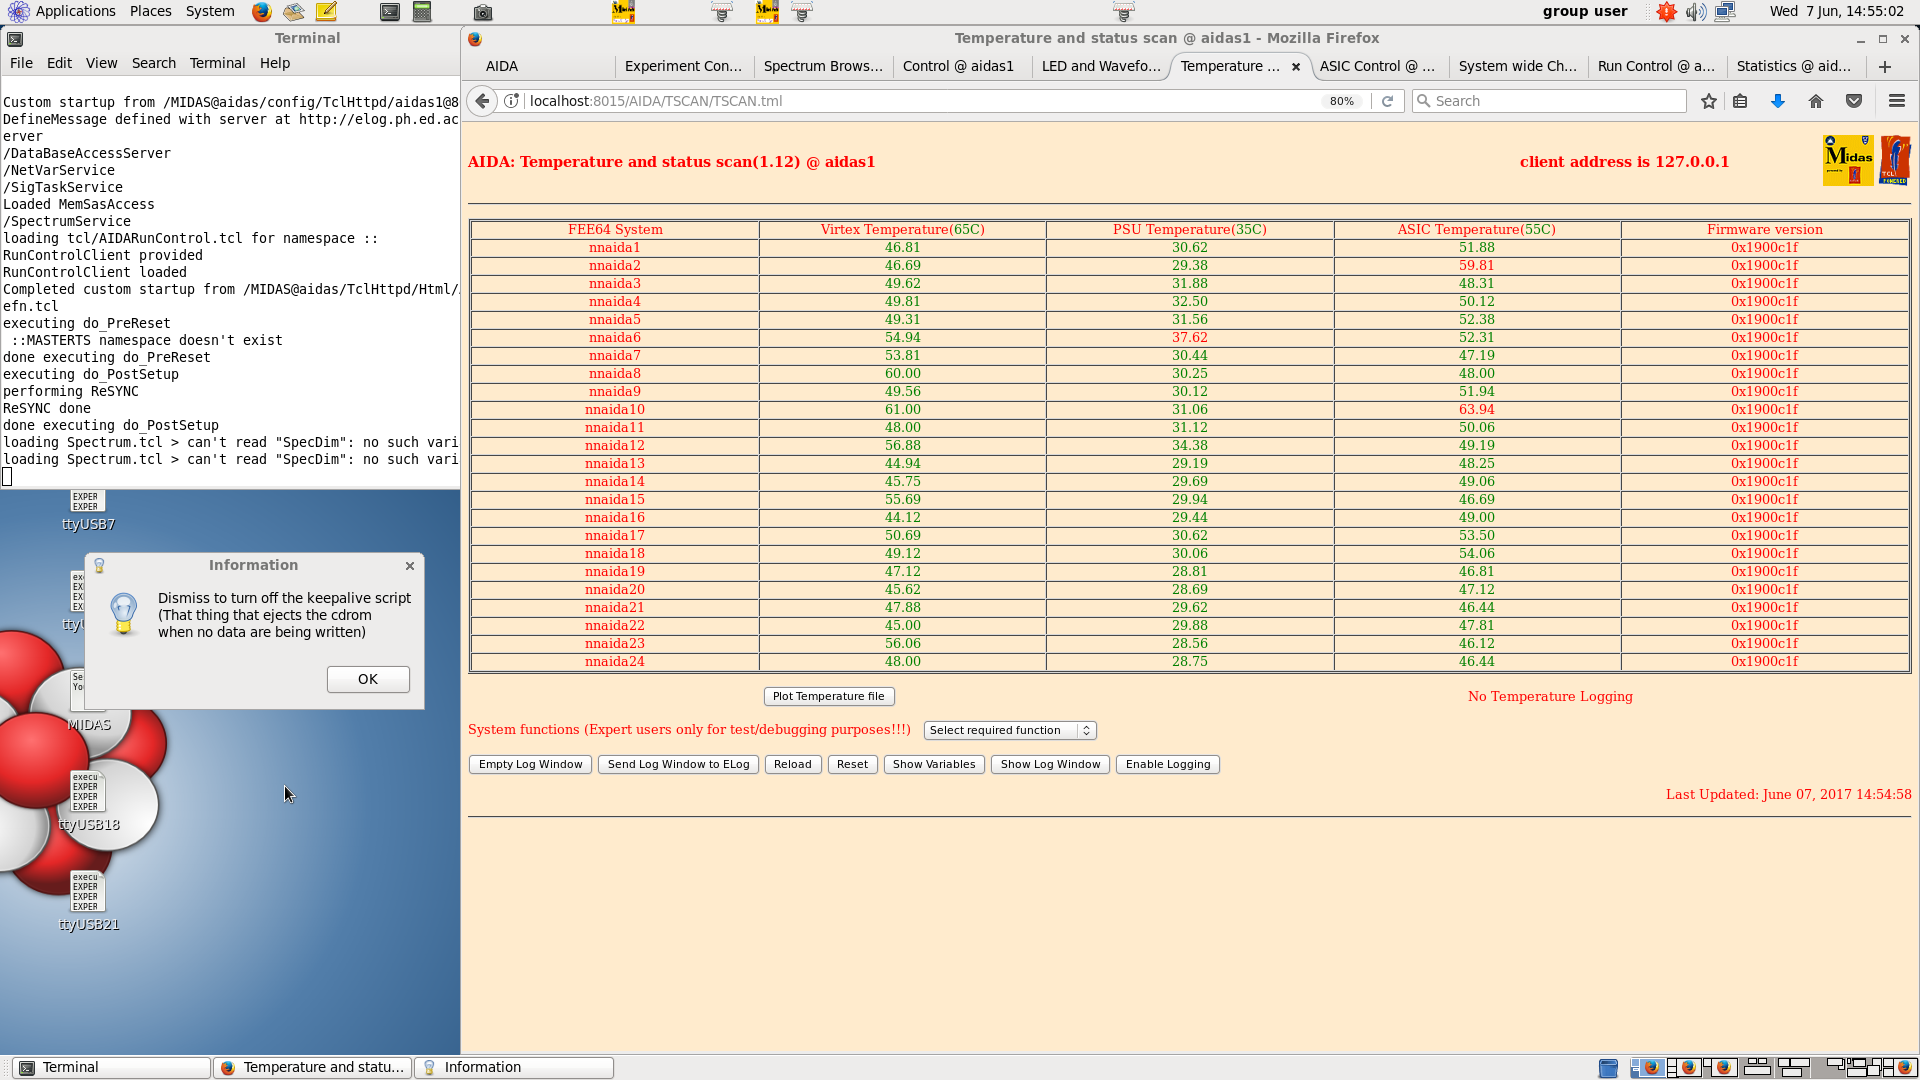Go to Firefox home icon
This screenshot has width=1920, height=1080.
[1816, 101]
